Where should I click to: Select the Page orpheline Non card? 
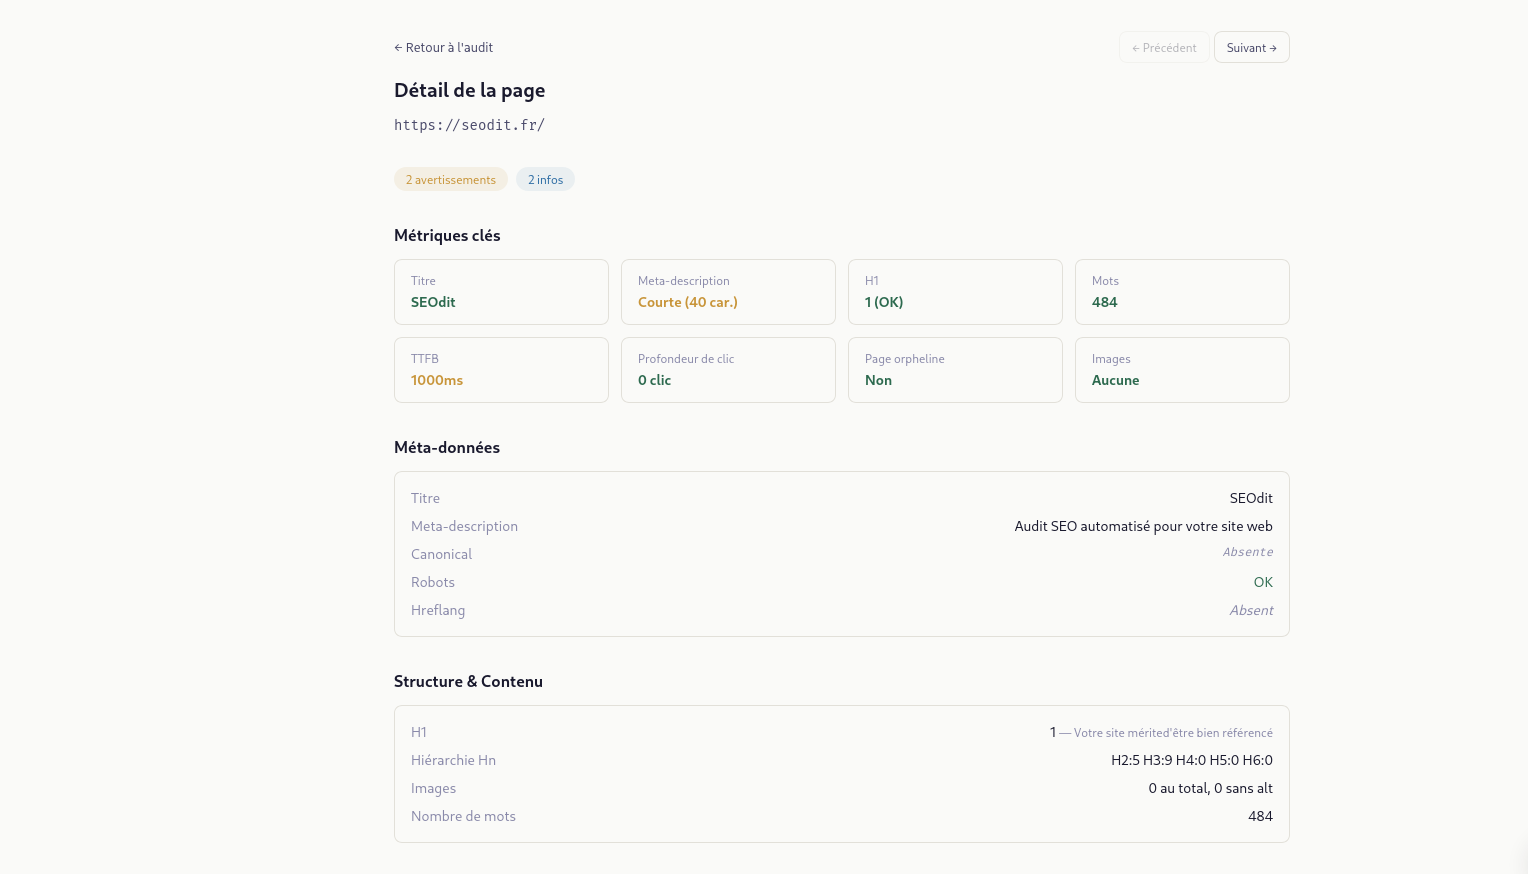(955, 370)
